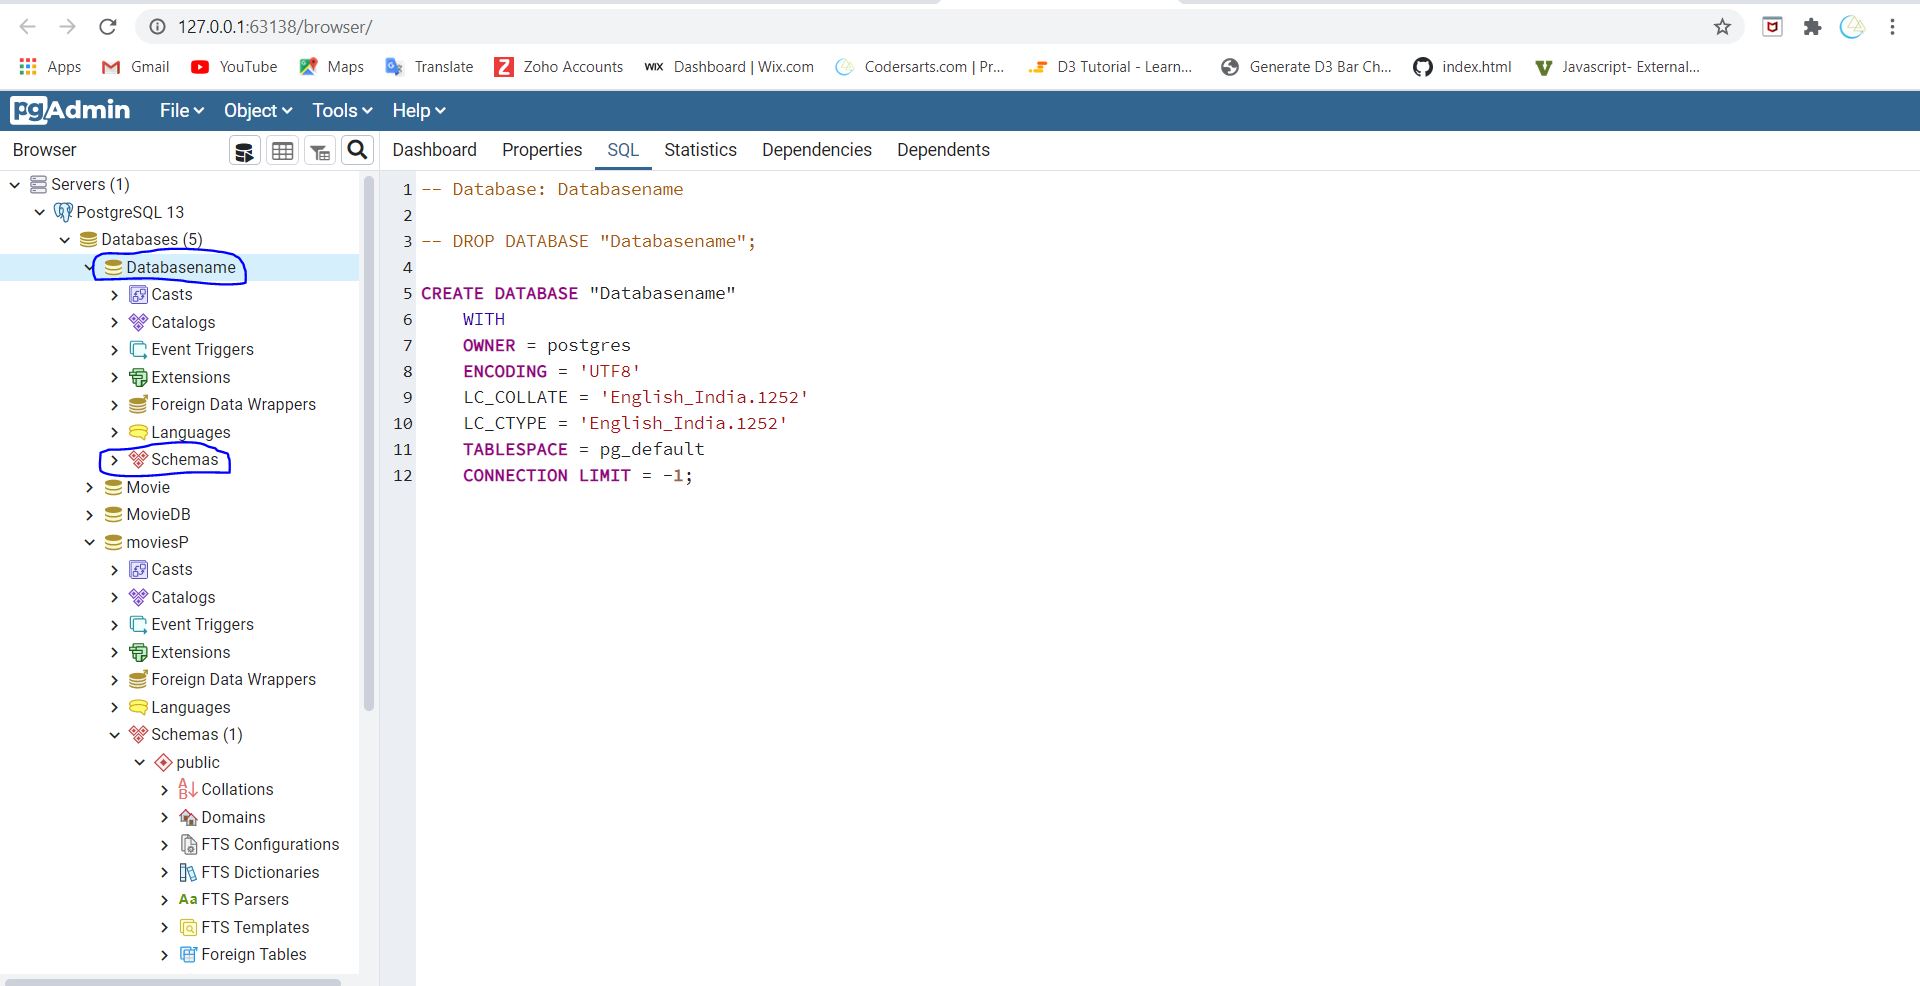Open the Dashboard | Wix.com bookmark
The height and width of the screenshot is (986, 1920).
click(x=729, y=67)
